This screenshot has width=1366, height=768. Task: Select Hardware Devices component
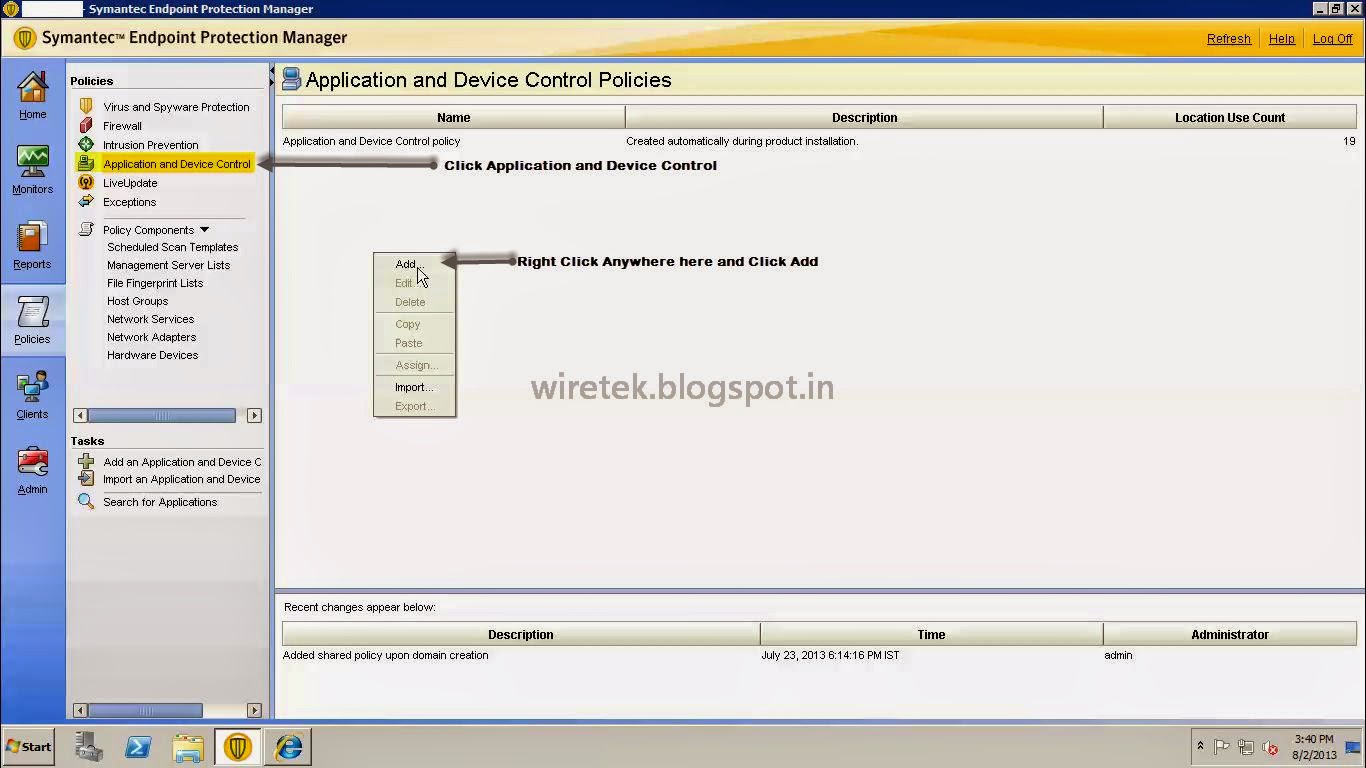point(152,355)
